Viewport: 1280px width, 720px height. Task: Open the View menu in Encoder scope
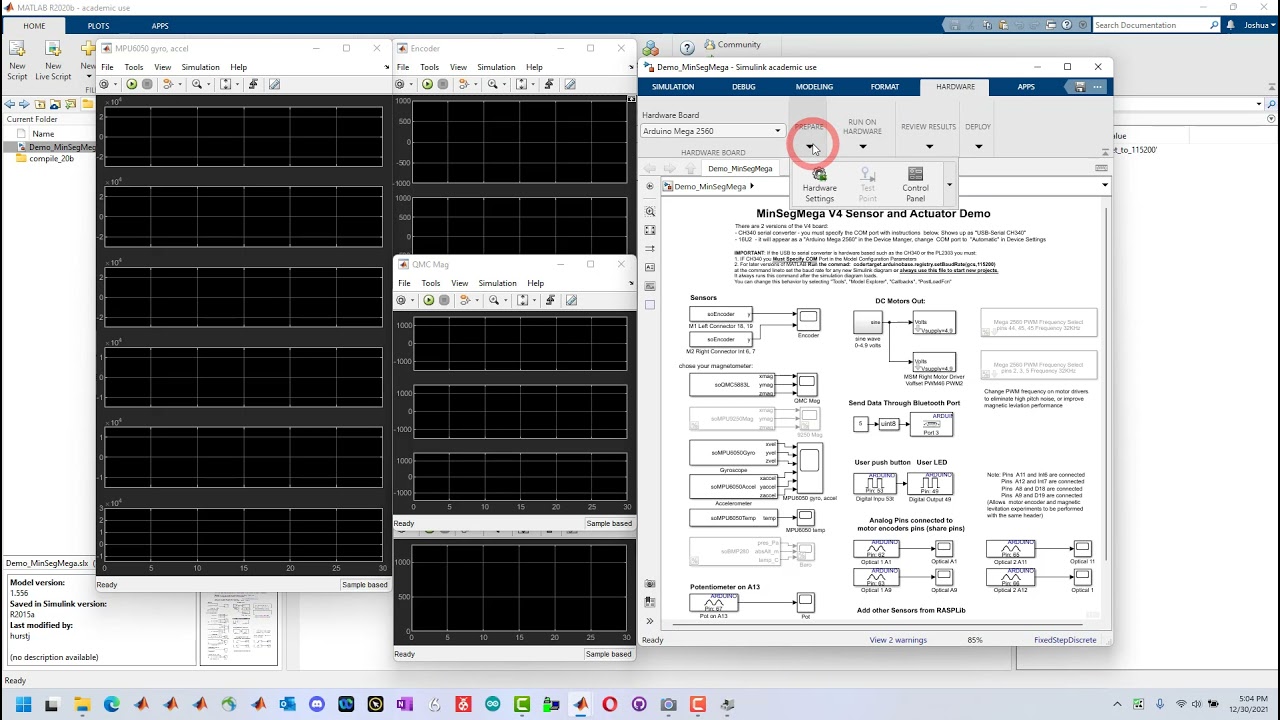click(x=458, y=67)
